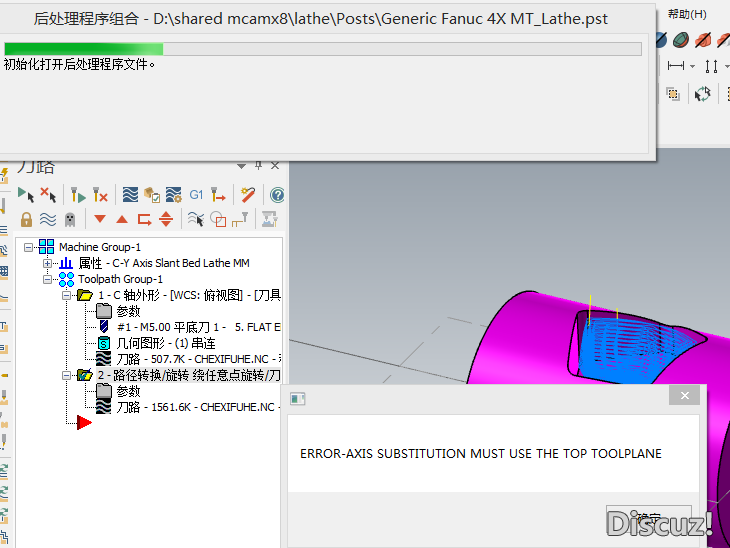The width and height of the screenshot is (730, 548).
Task: Select operation 2 - 路径转换/旋转
Action: [x=189, y=375]
